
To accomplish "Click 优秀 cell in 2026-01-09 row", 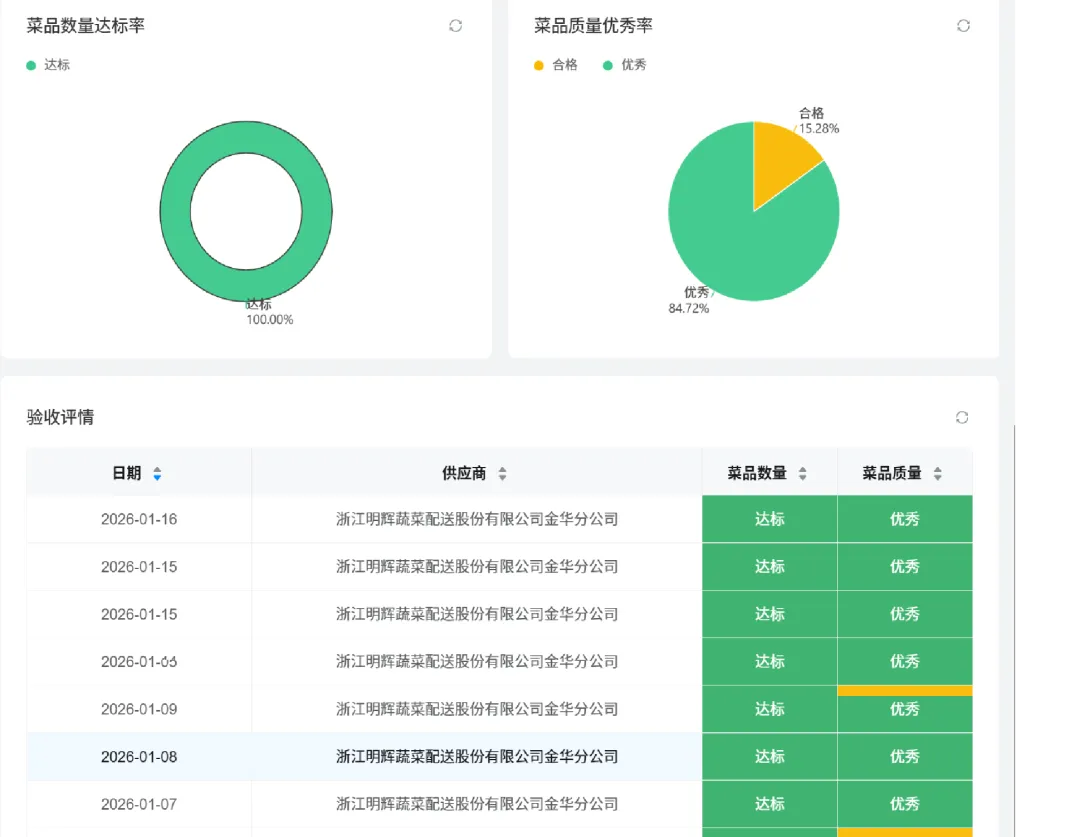I will pos(904,710).
